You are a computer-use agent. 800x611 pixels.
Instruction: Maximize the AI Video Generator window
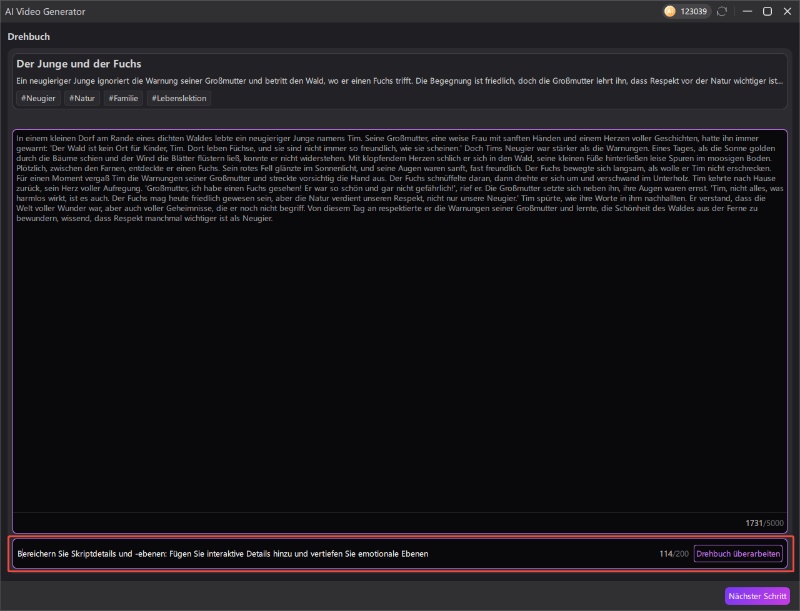click(x=767, y=11)
